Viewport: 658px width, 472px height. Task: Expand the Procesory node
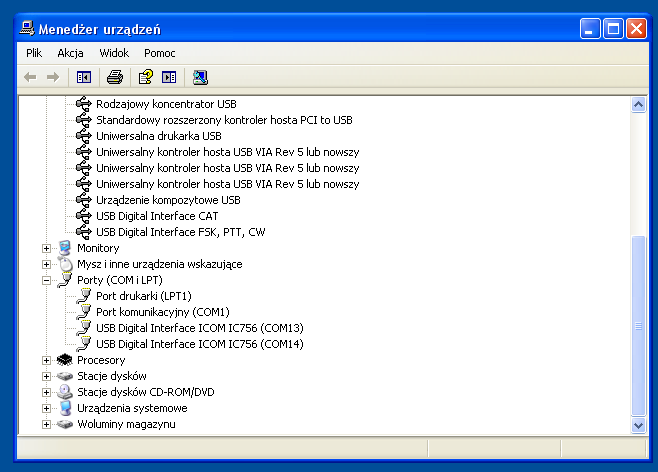click(x=46, y=360)
